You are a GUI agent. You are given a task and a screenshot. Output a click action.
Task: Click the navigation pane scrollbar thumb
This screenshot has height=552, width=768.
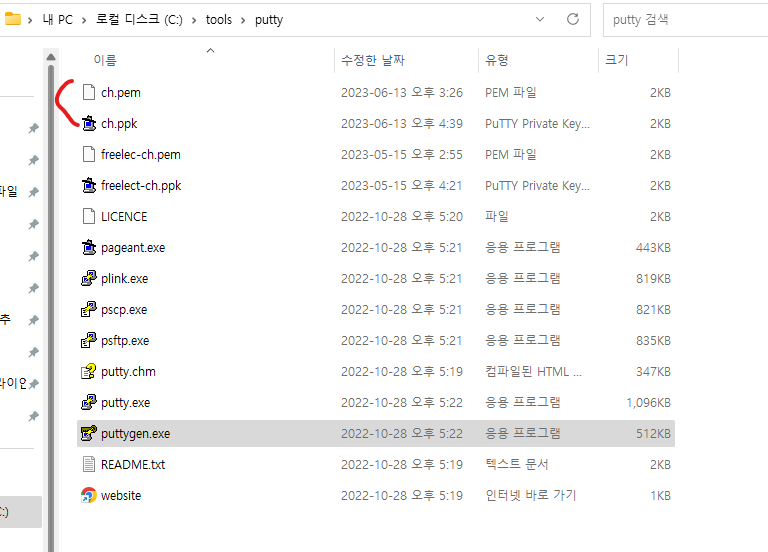51,309
